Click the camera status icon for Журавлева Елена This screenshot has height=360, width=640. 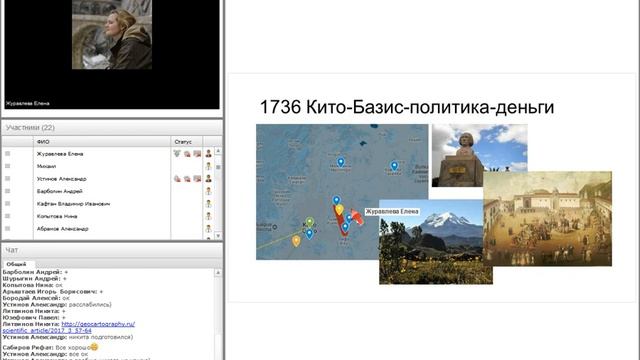coord(187,153)
